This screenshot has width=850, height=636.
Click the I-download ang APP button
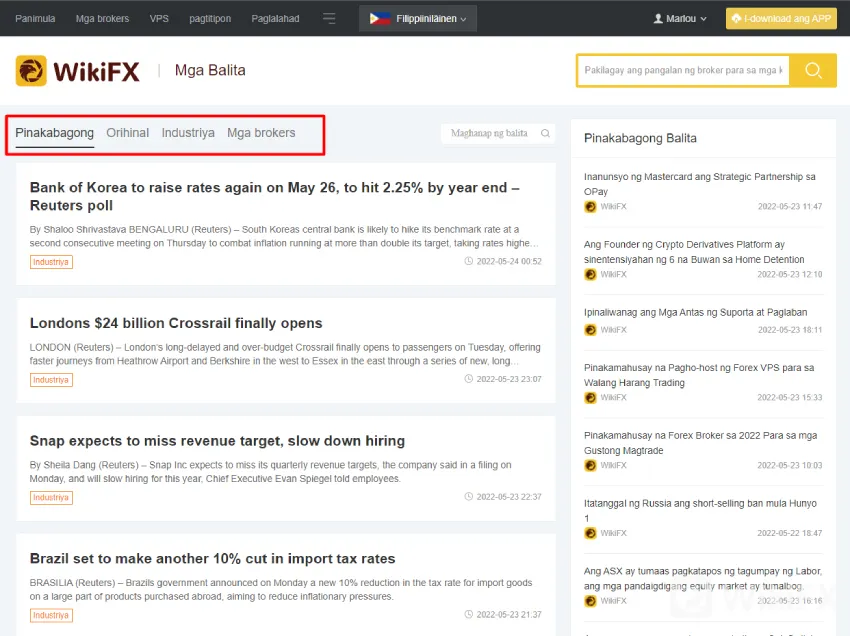click(x=781, y=18)
